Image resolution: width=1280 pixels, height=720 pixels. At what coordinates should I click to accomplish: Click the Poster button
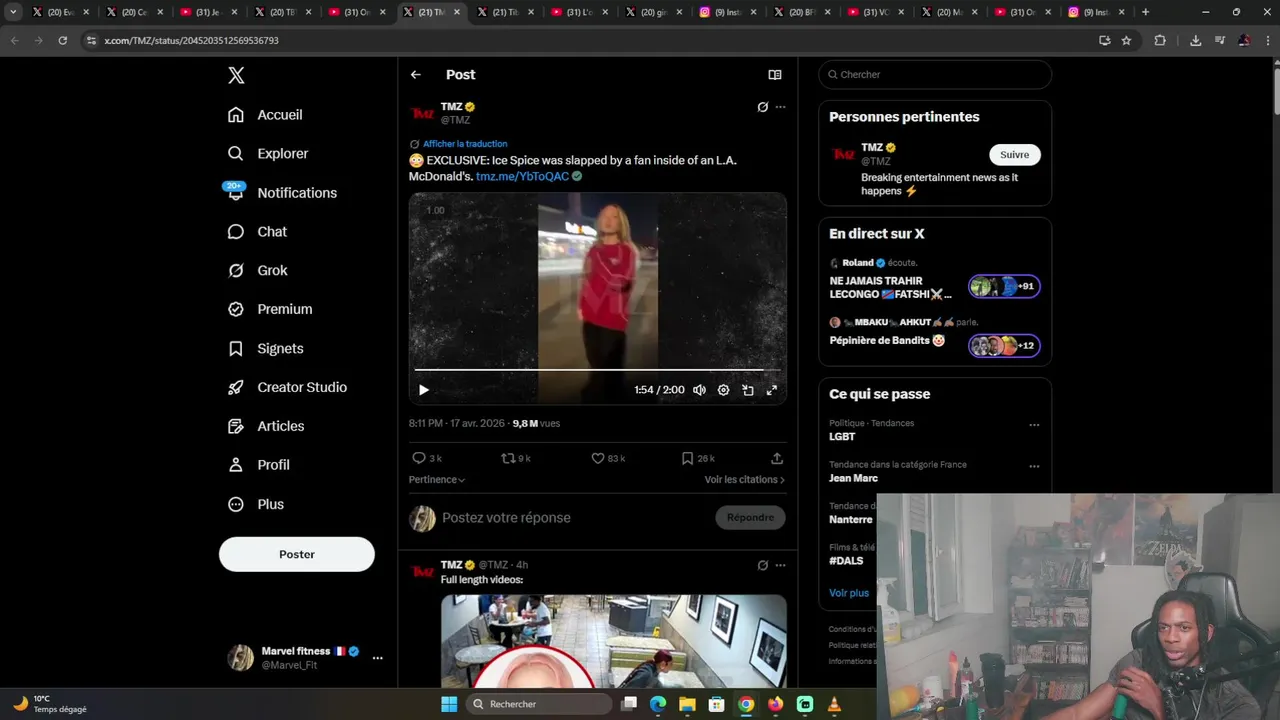[297, 554]
